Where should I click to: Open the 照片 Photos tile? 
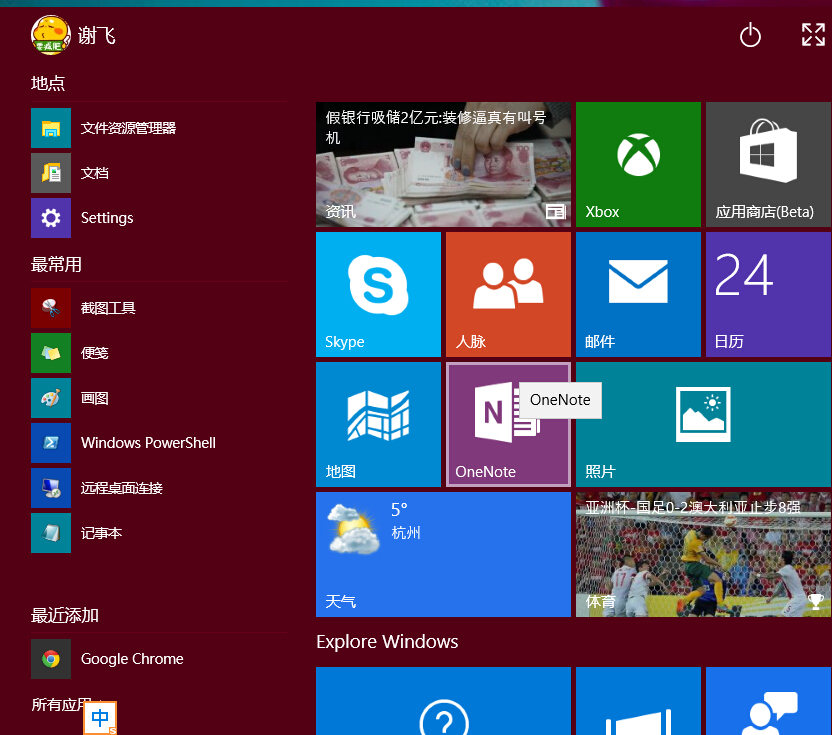click(704, 425)
